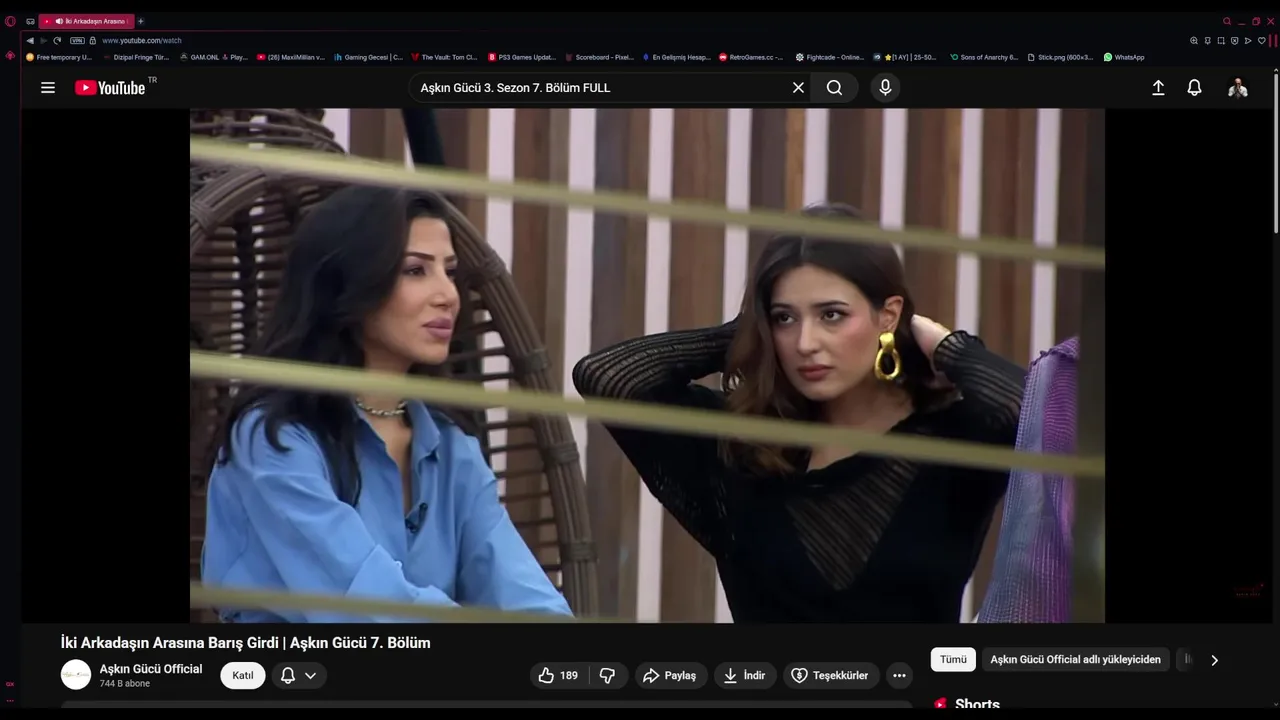Join the channel with Katıl button
The height and width of the screenshot is (720, 1280).
(243, 675)
